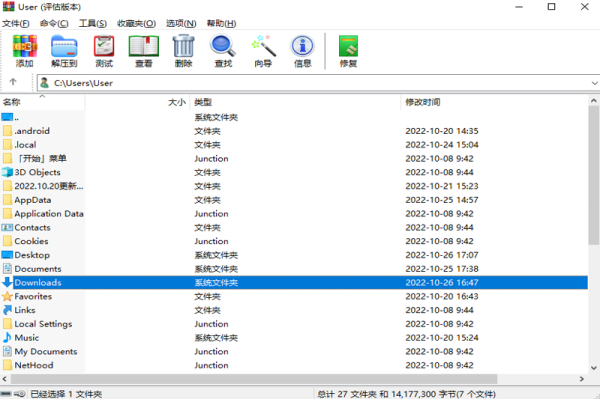The image size is (600, 399).
Task: Click the 总计 27 文件夹 status text
Action: coord(406,394)
